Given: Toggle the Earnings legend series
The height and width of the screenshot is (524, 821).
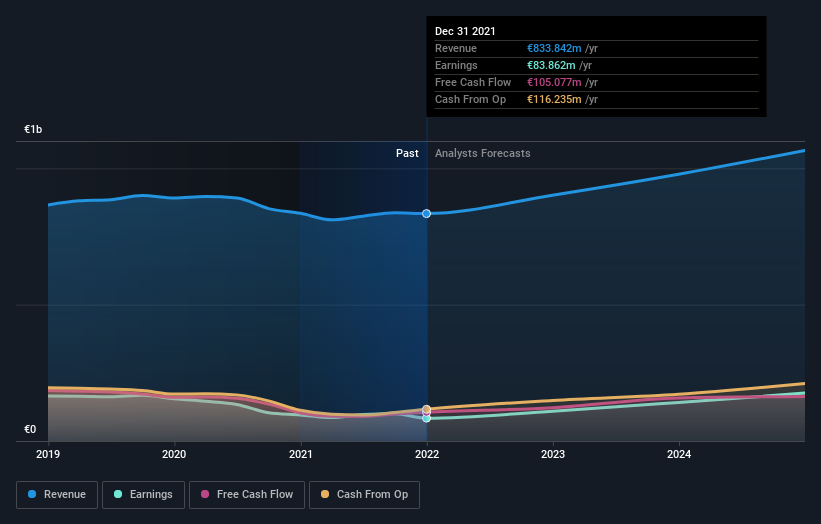Looking at the screenshot, I should [143, 495].
